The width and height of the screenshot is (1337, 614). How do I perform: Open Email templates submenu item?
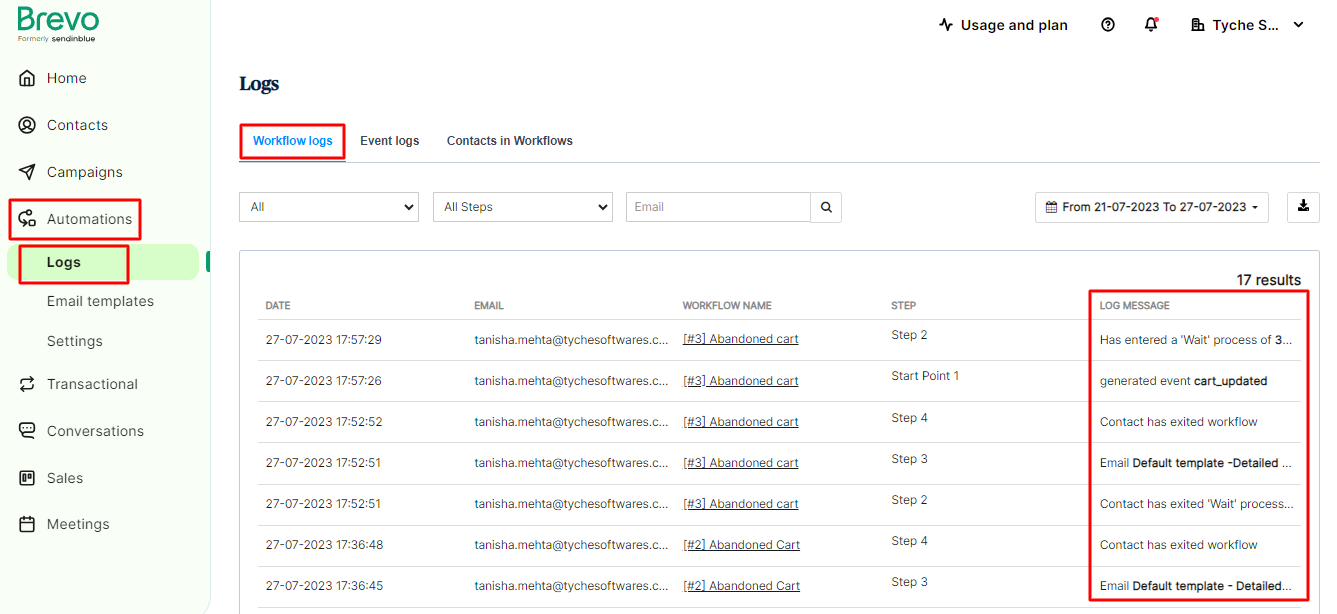[100, 301]
